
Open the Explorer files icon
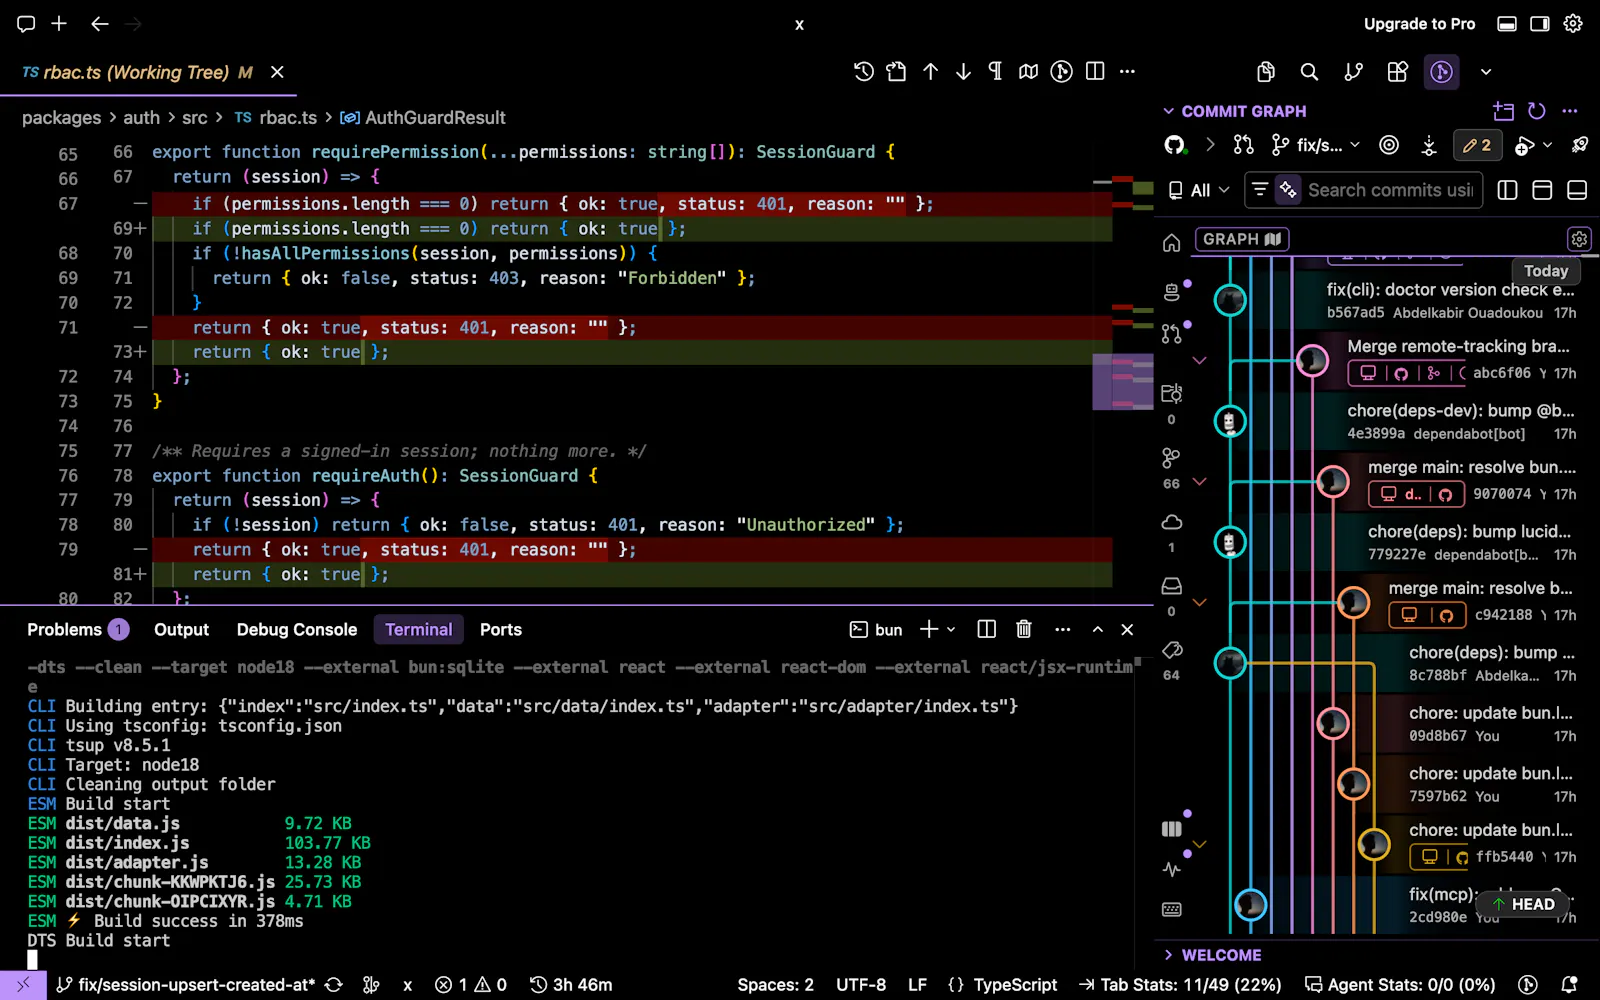pyautogui.click(x=1266, y=71)
